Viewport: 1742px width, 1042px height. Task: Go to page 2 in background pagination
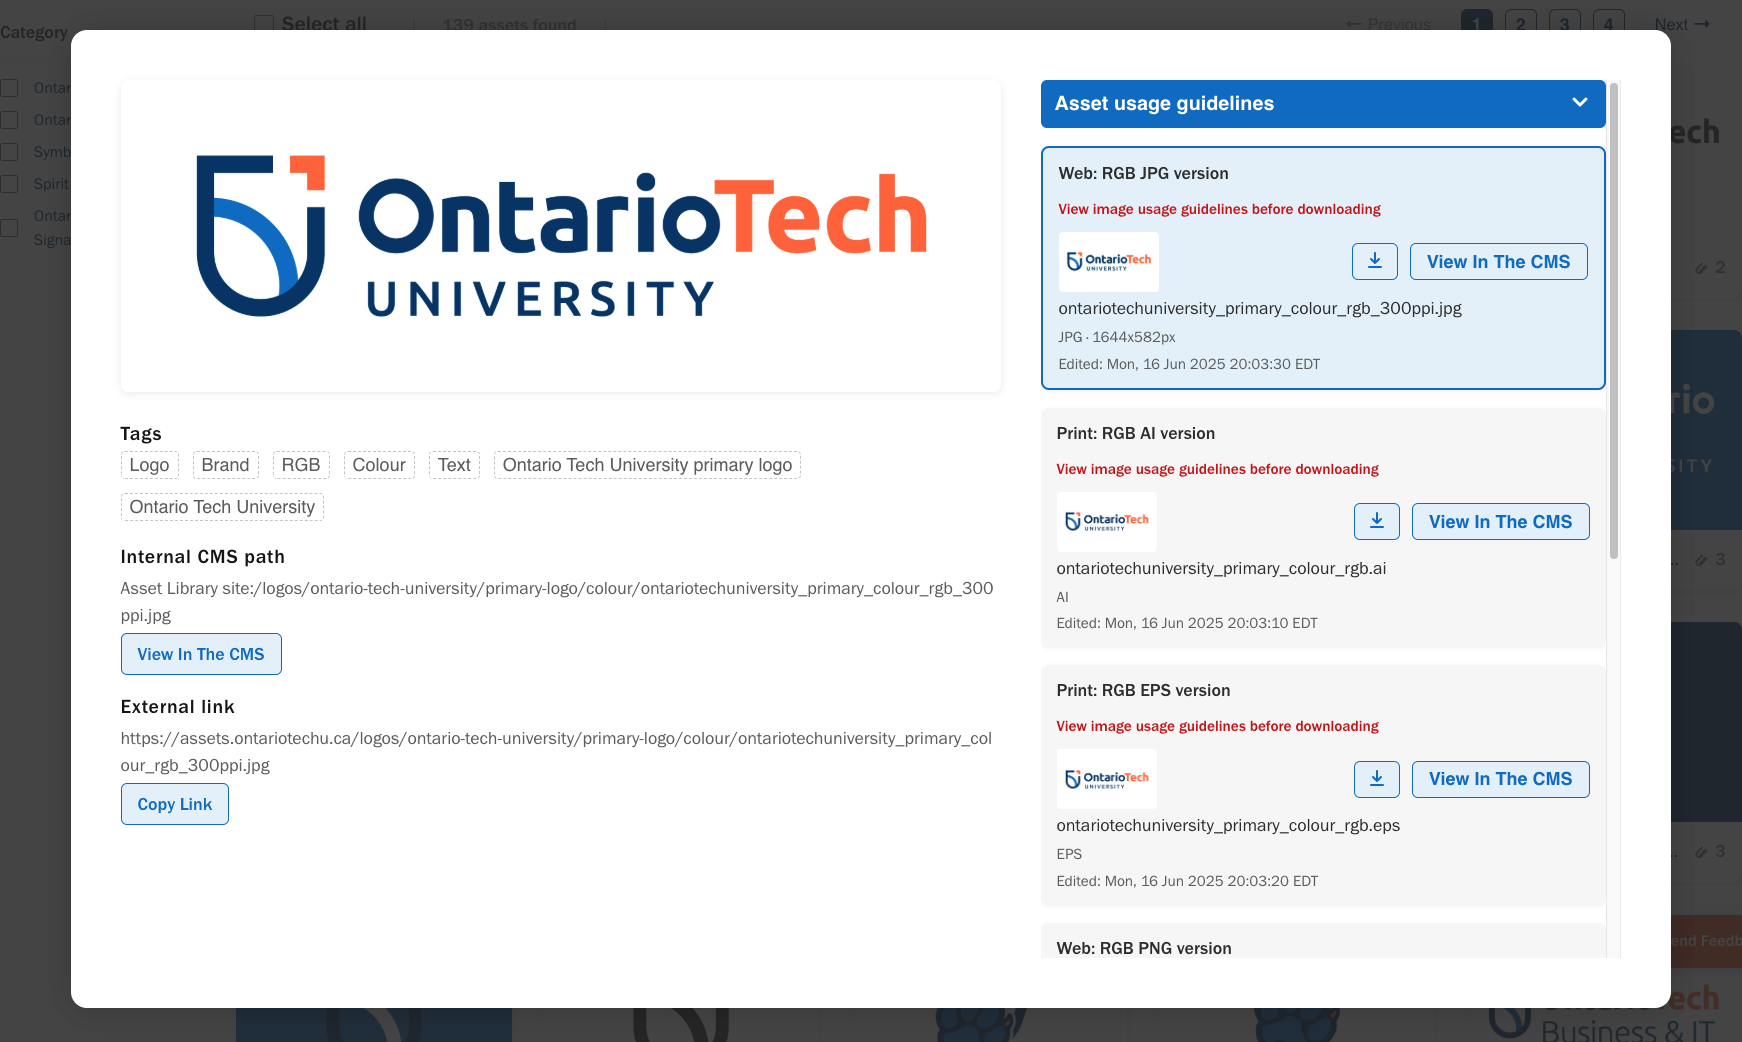coord(1521,24)
